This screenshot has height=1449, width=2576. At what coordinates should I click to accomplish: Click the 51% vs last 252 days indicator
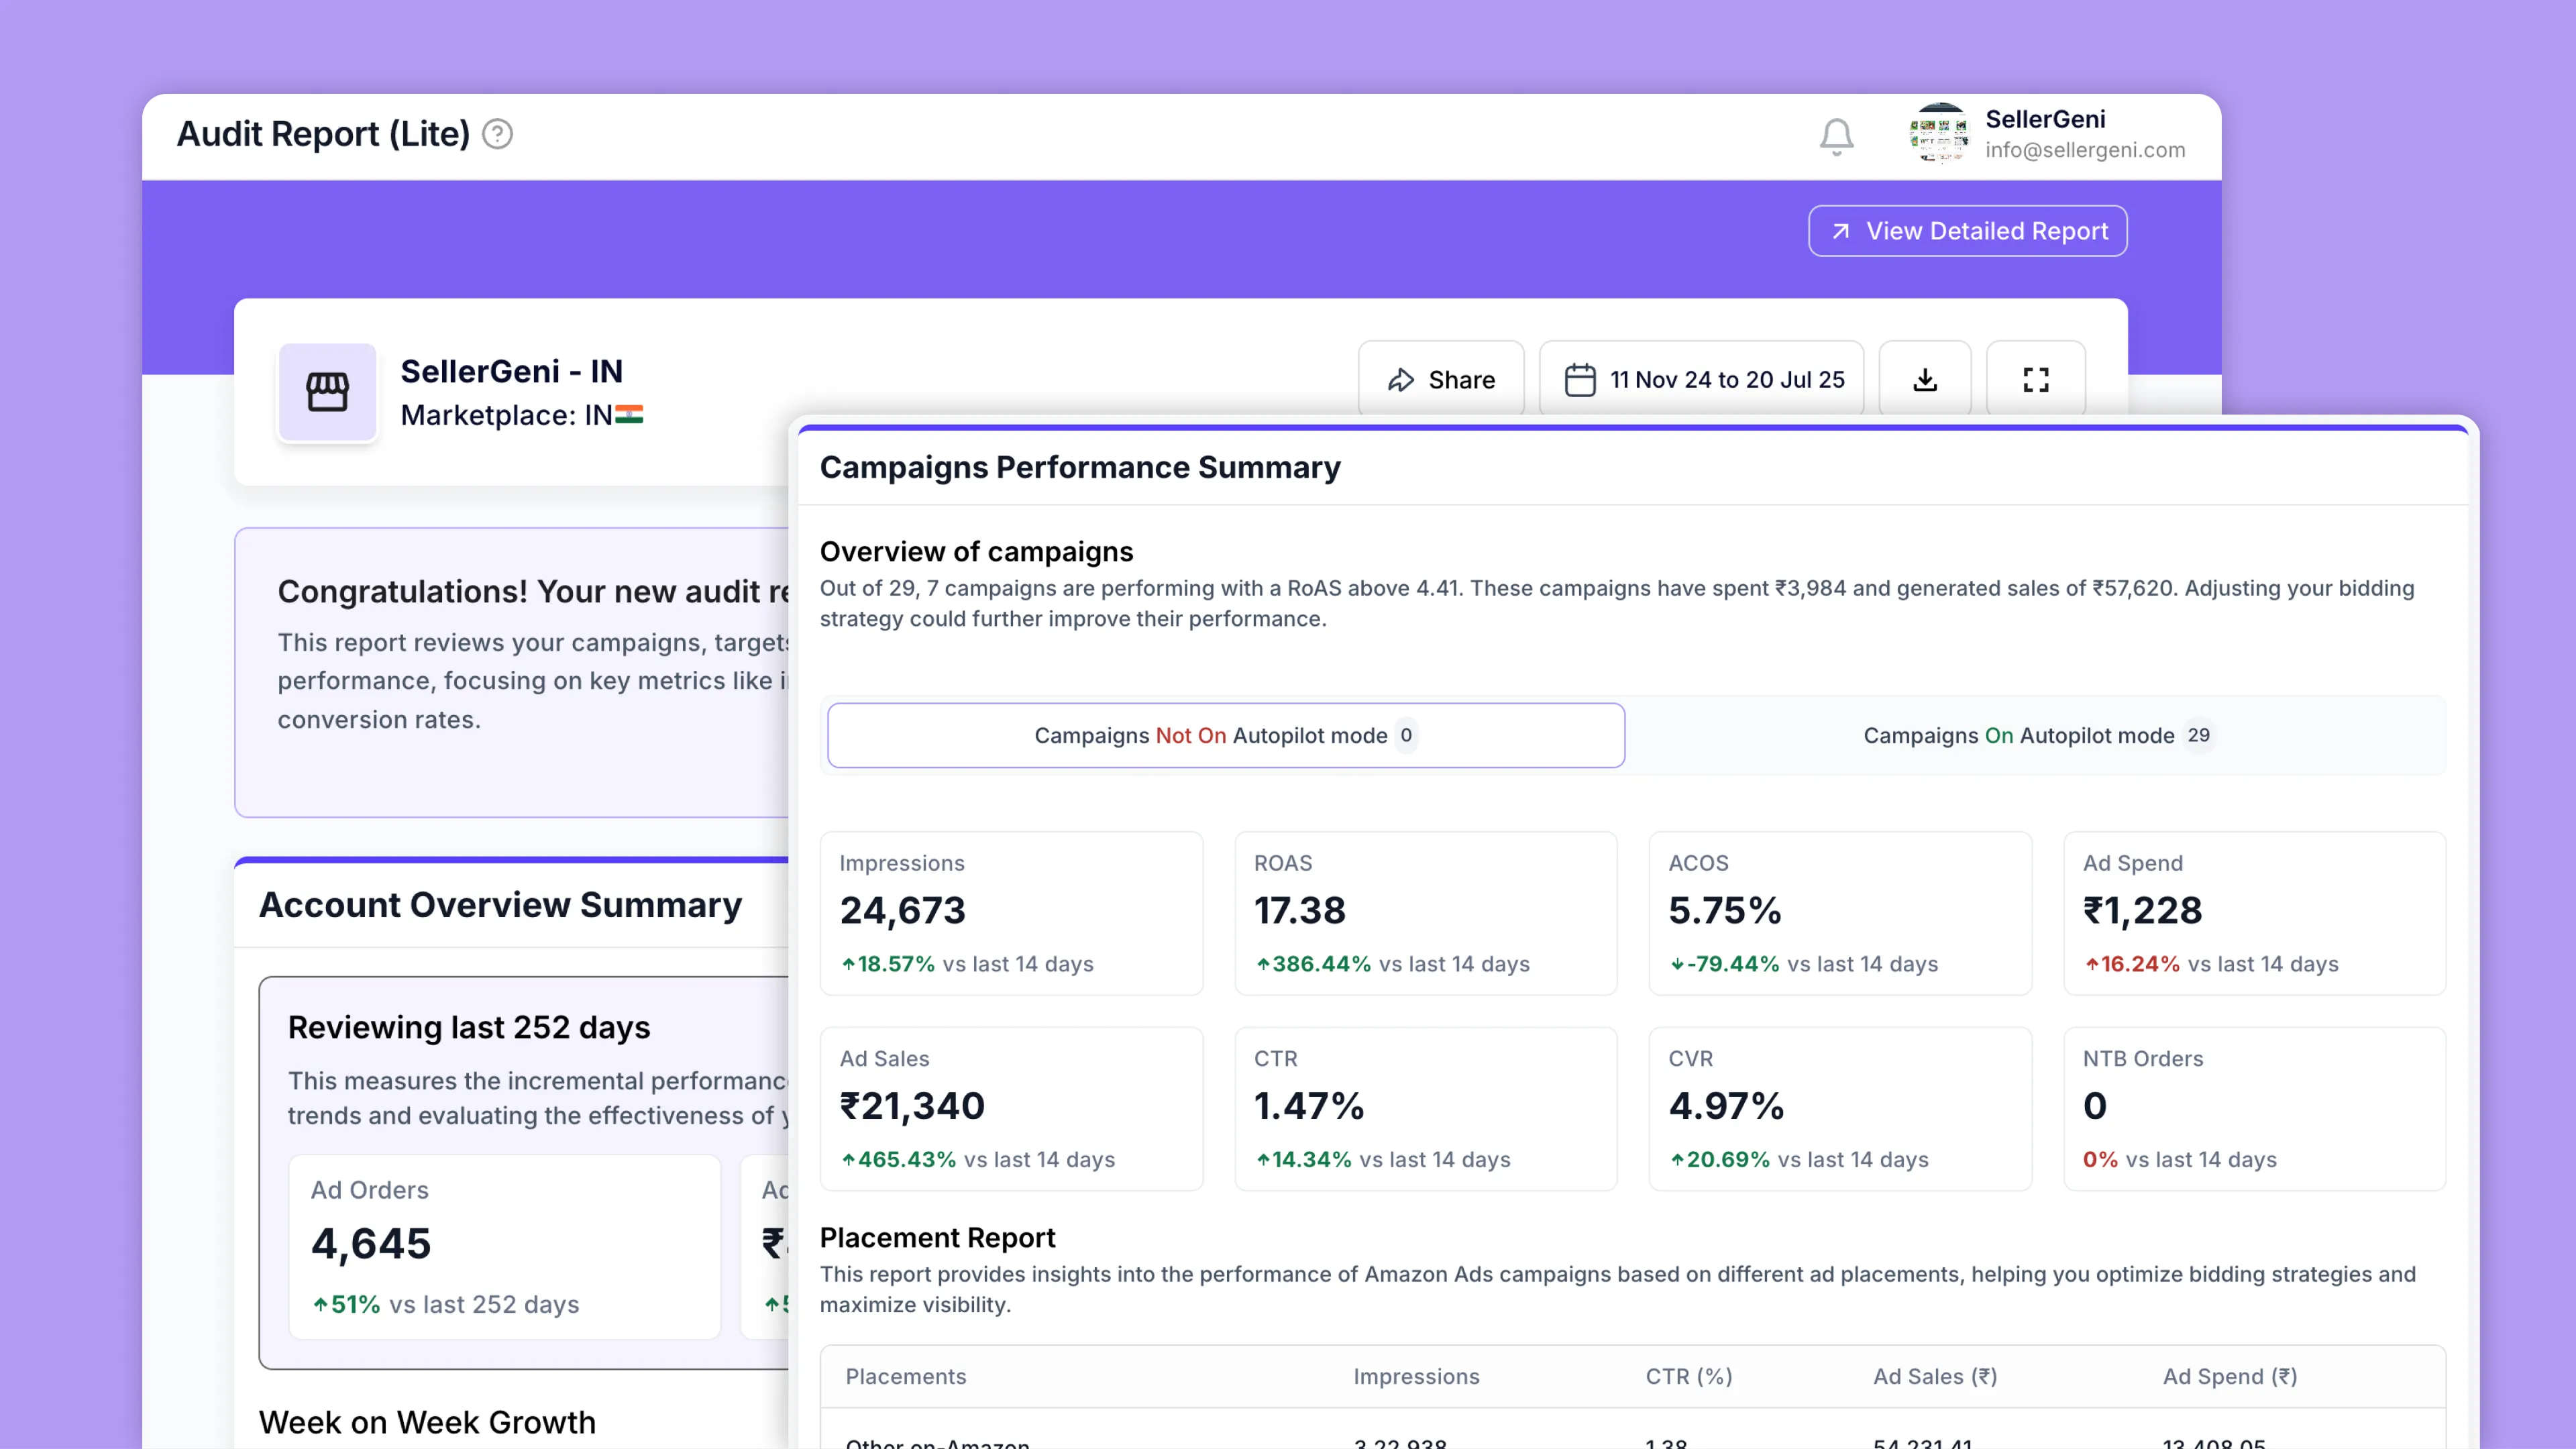point(445,1305)
